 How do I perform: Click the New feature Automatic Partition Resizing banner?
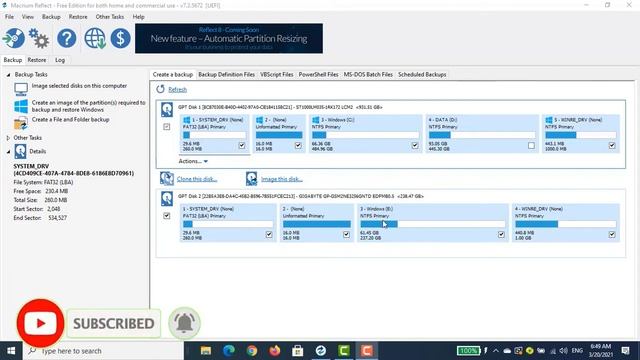[x=229, y=38]
